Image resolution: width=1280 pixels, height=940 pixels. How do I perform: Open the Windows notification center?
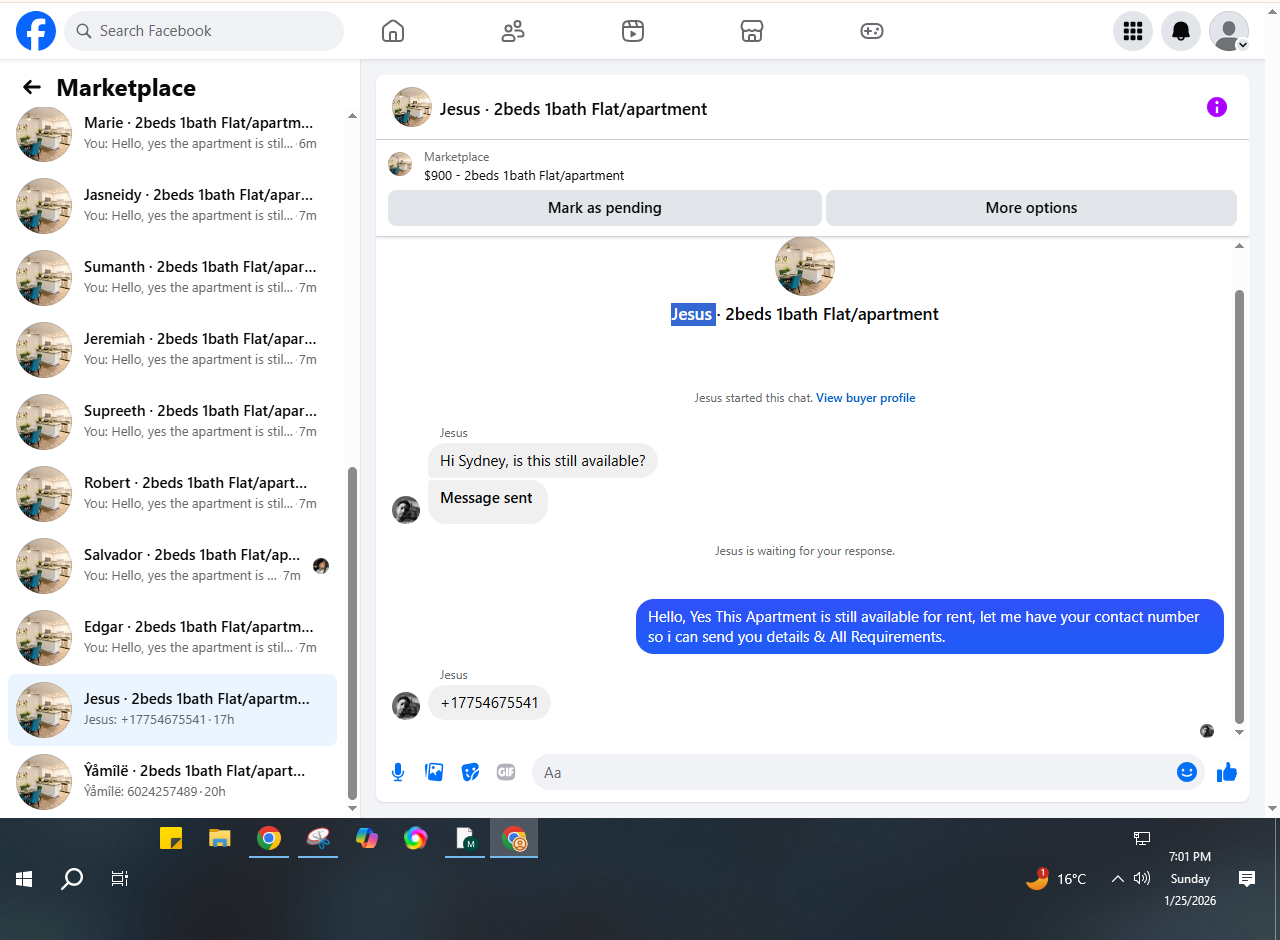[x=1247, y=879]
